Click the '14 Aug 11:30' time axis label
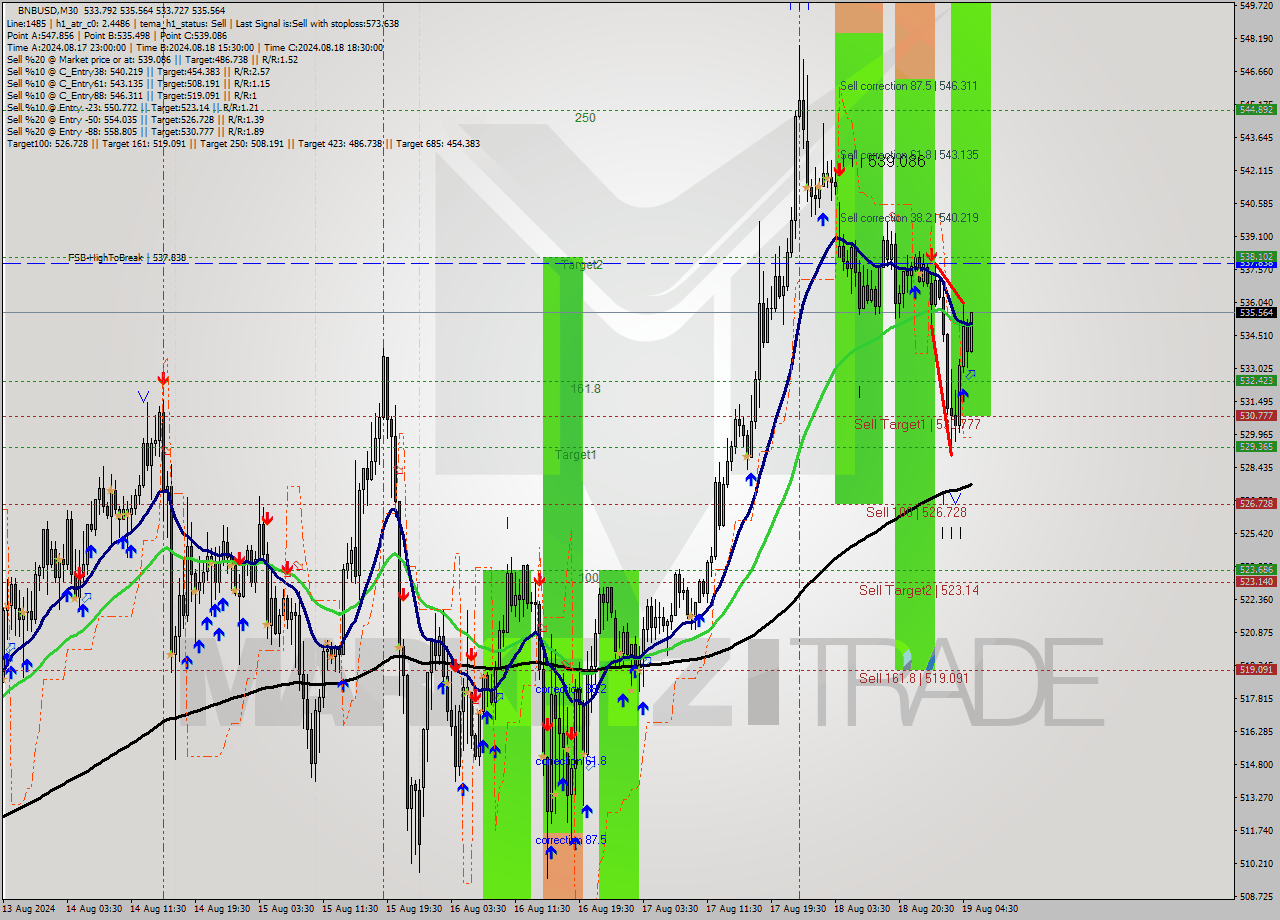 pyautogui.click(x=158, y=909)
